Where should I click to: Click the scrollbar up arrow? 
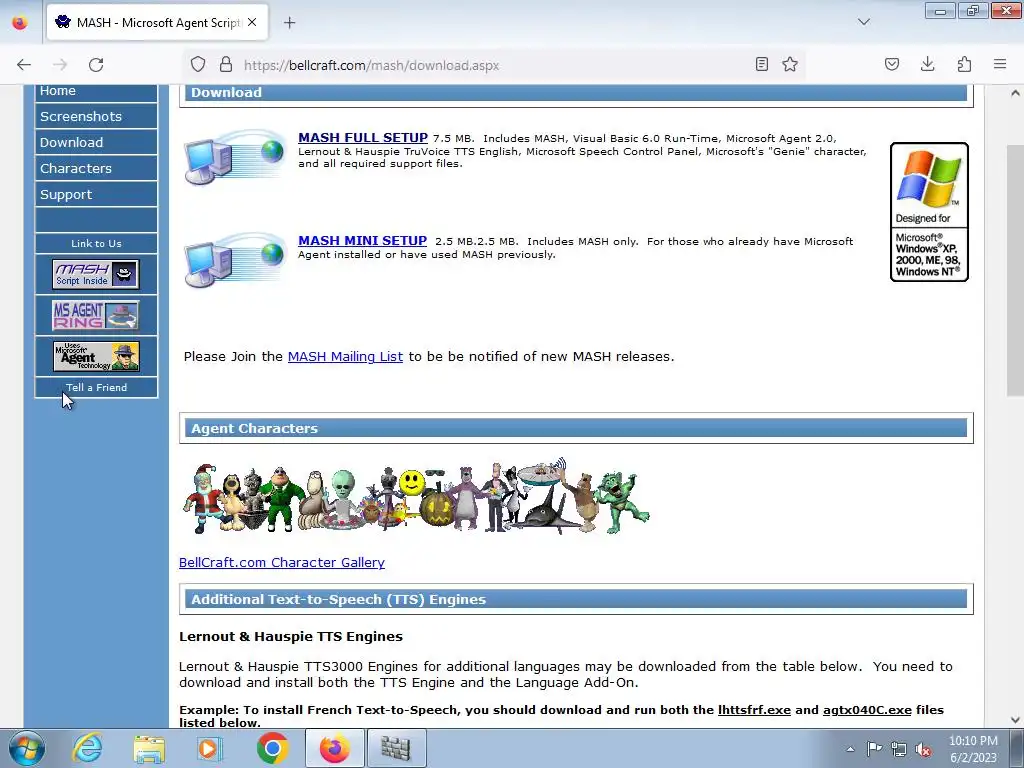click(1015, 93)
